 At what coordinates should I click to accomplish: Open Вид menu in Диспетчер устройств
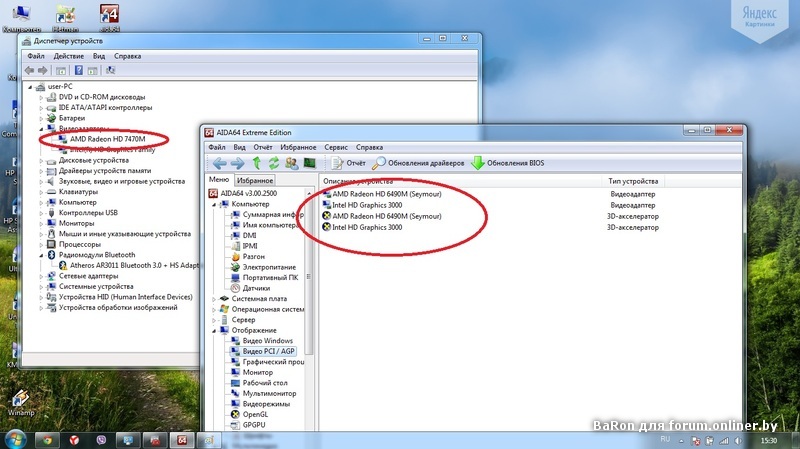99,56
